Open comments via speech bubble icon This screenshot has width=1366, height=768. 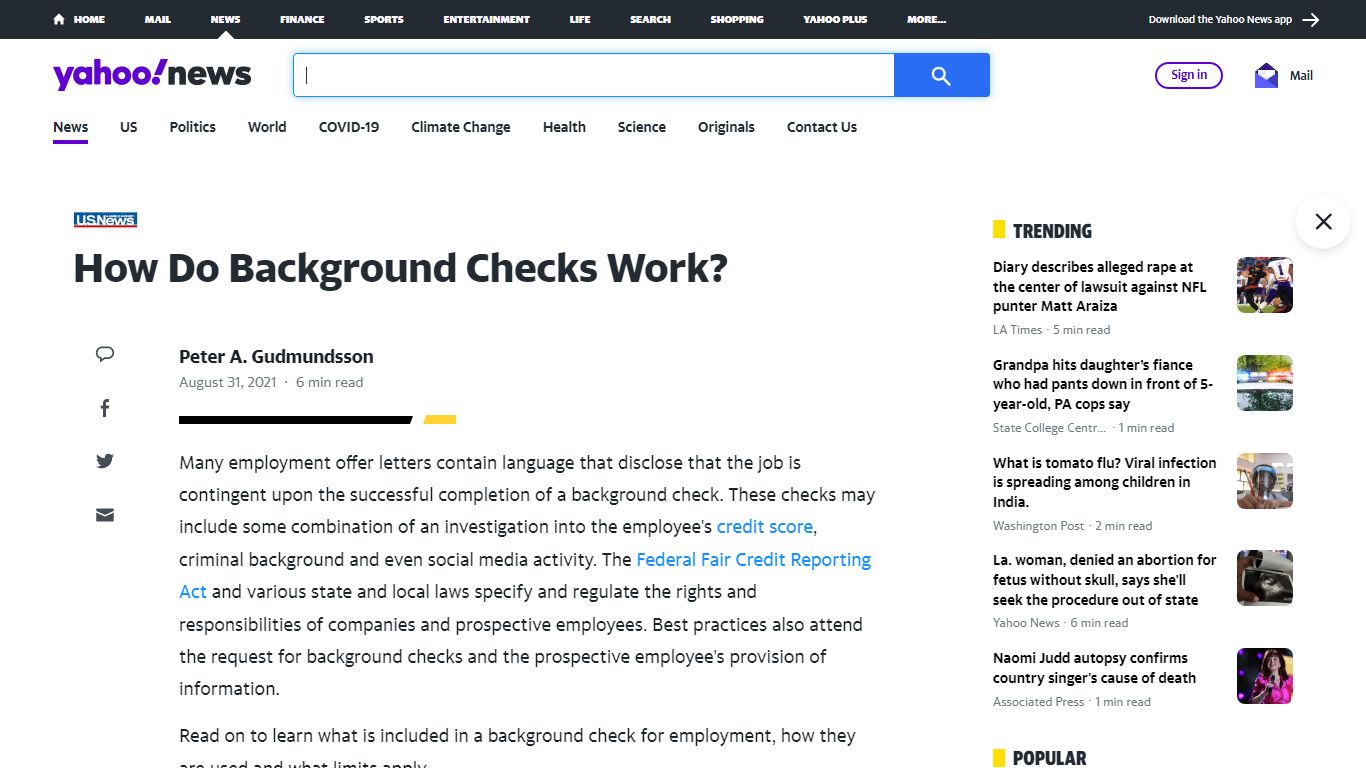pos(105,354)
